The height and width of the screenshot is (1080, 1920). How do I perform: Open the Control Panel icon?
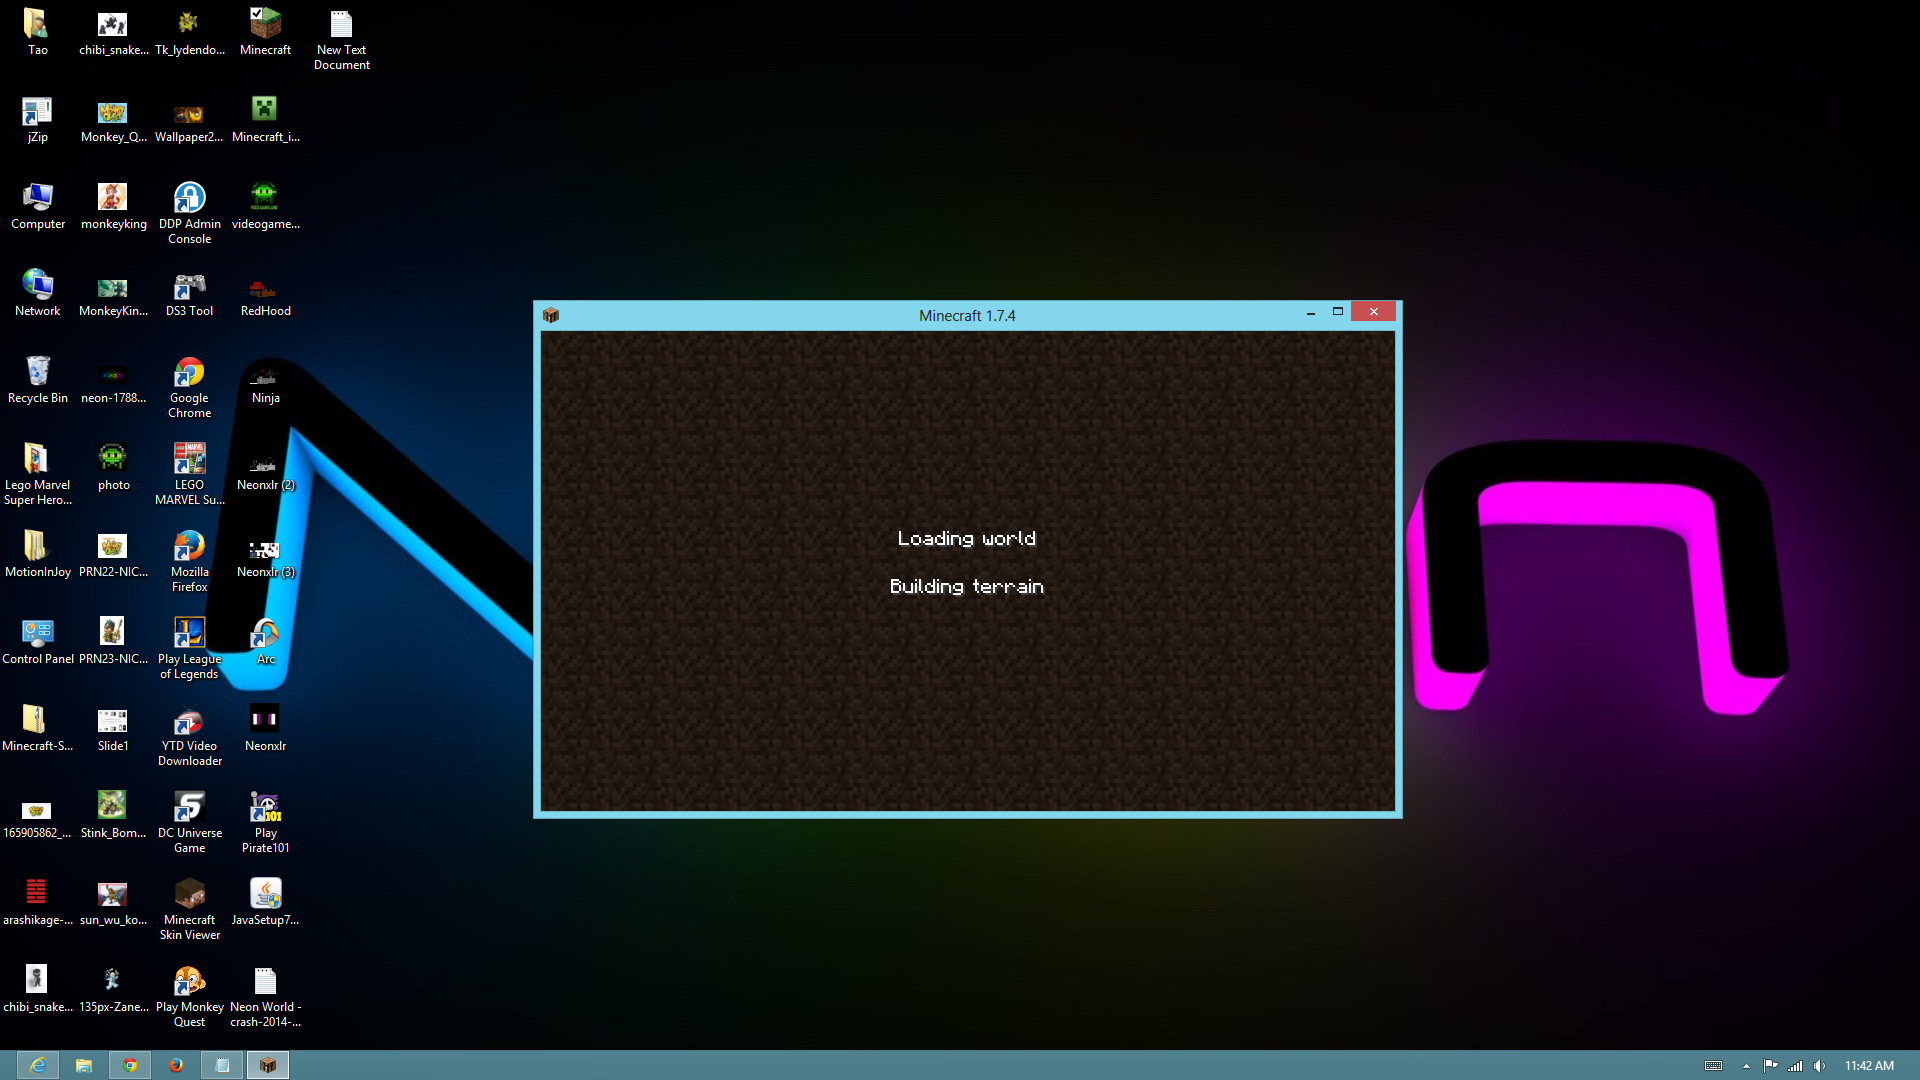click(x=37, y=633)
